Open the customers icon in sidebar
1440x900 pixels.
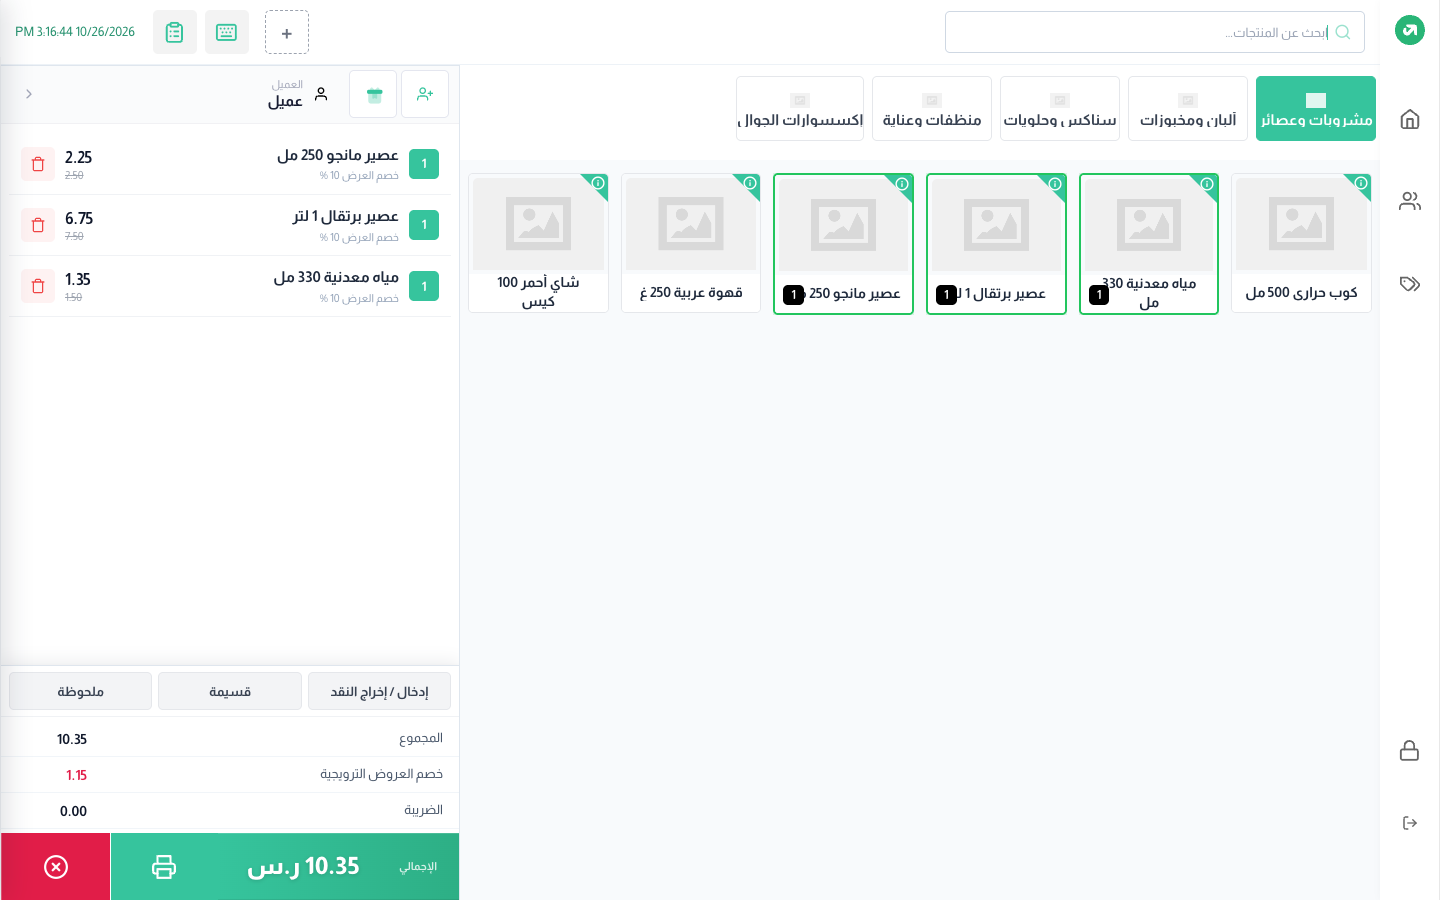point(1409,201)
